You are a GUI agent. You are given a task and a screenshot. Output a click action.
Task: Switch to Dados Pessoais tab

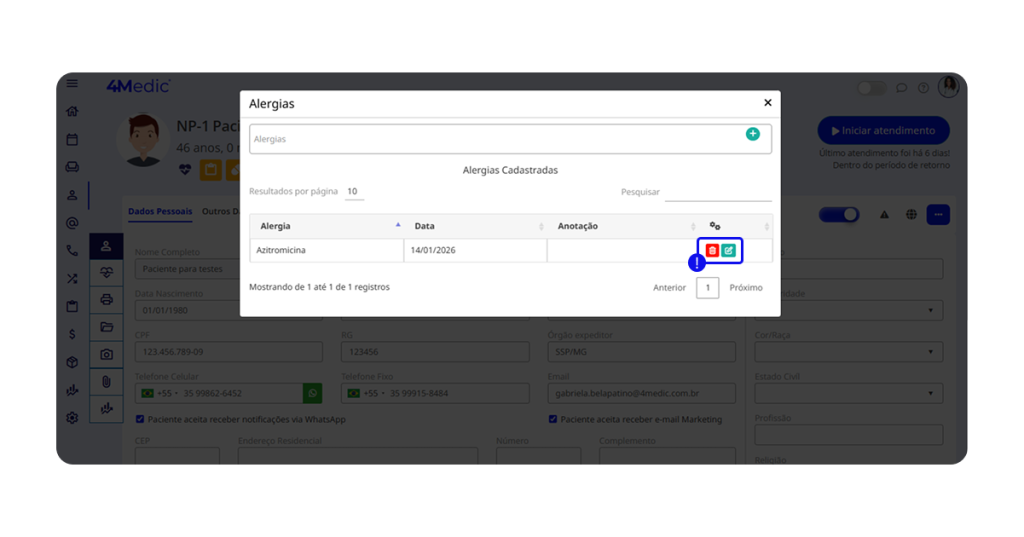[160, 211]
